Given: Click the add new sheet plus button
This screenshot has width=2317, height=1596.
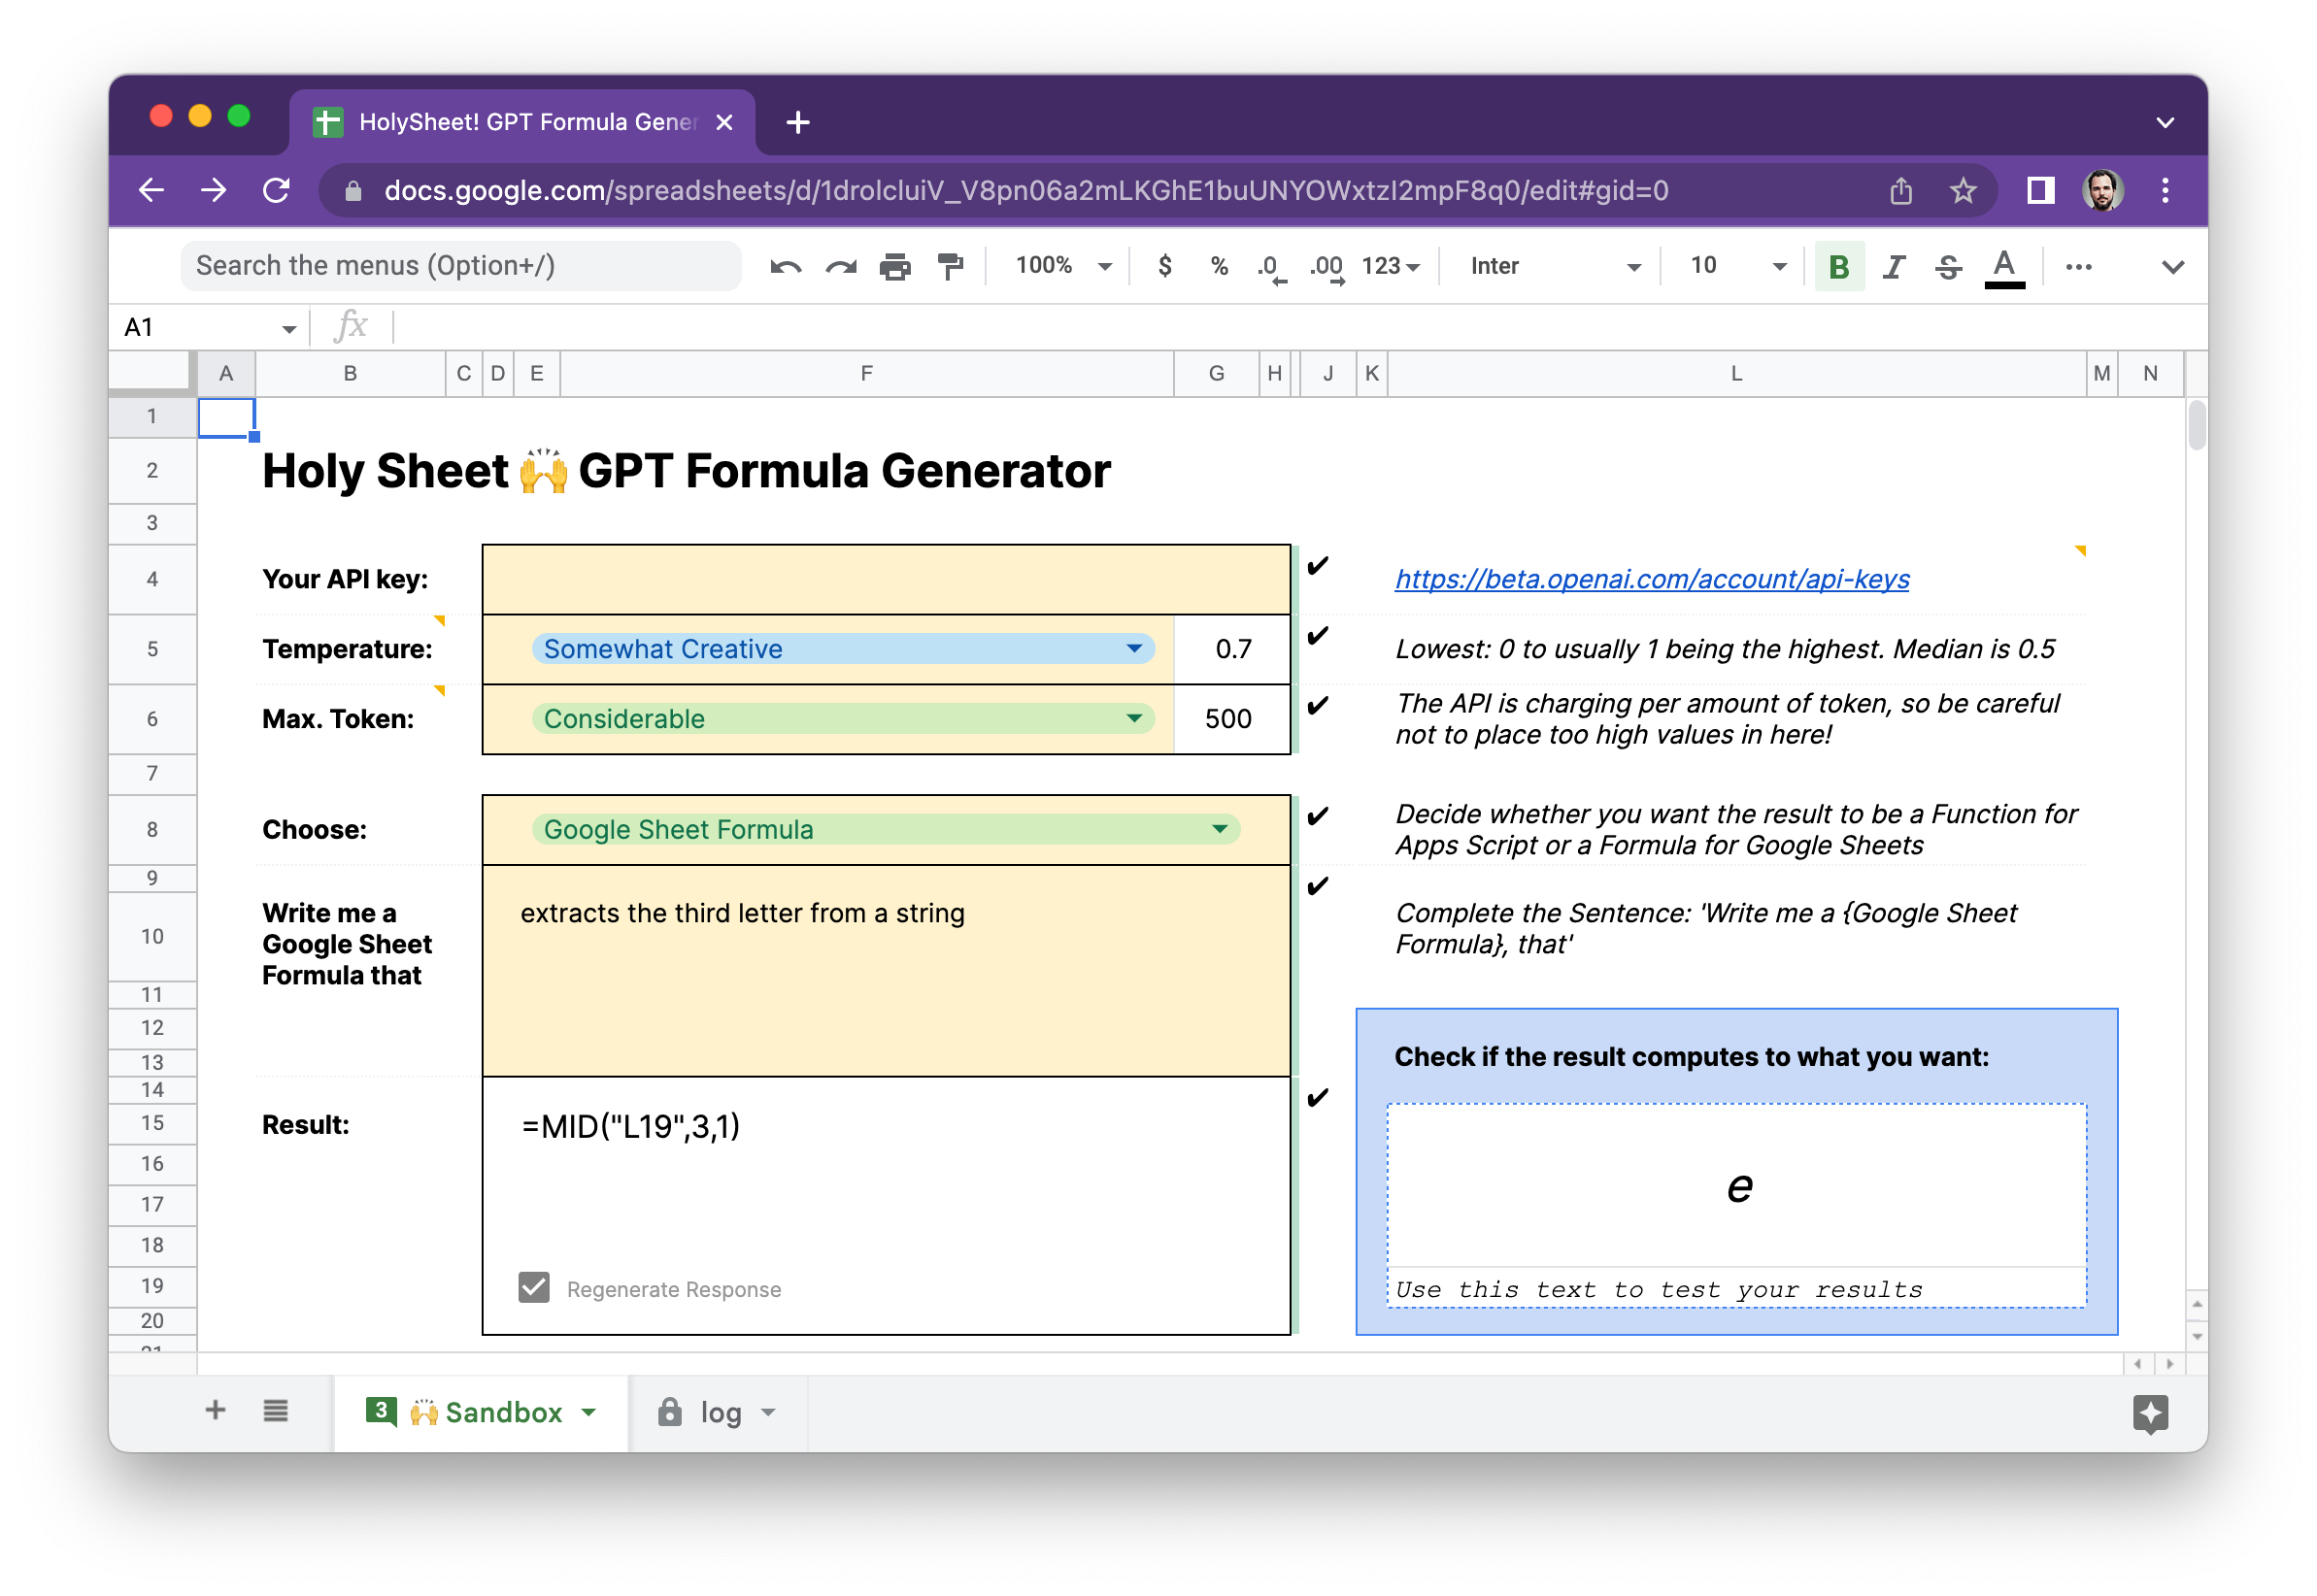Looking at the screenshot, I should (215, 1411).
